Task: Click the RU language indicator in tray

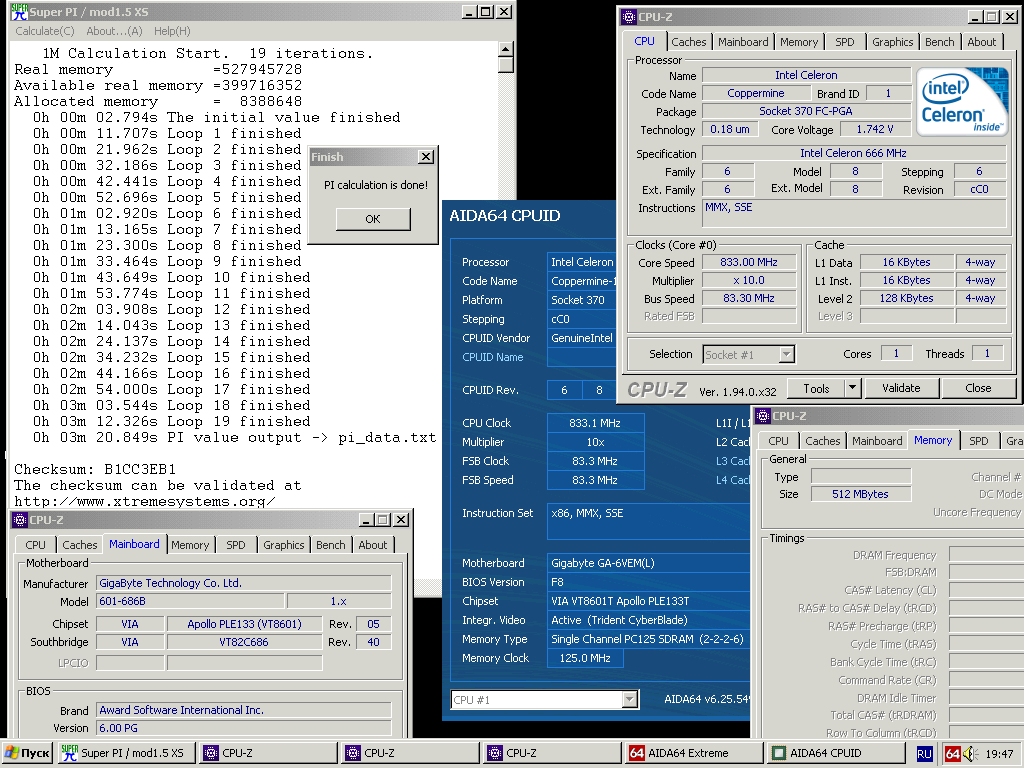Action: click(924, 754)
